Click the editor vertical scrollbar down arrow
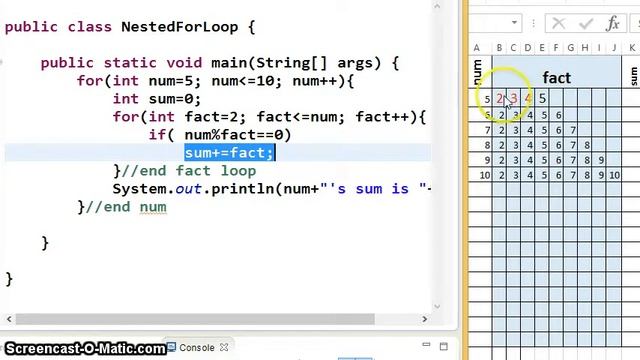640x360 pixels. pyautogui.click(x=437, y=306)
